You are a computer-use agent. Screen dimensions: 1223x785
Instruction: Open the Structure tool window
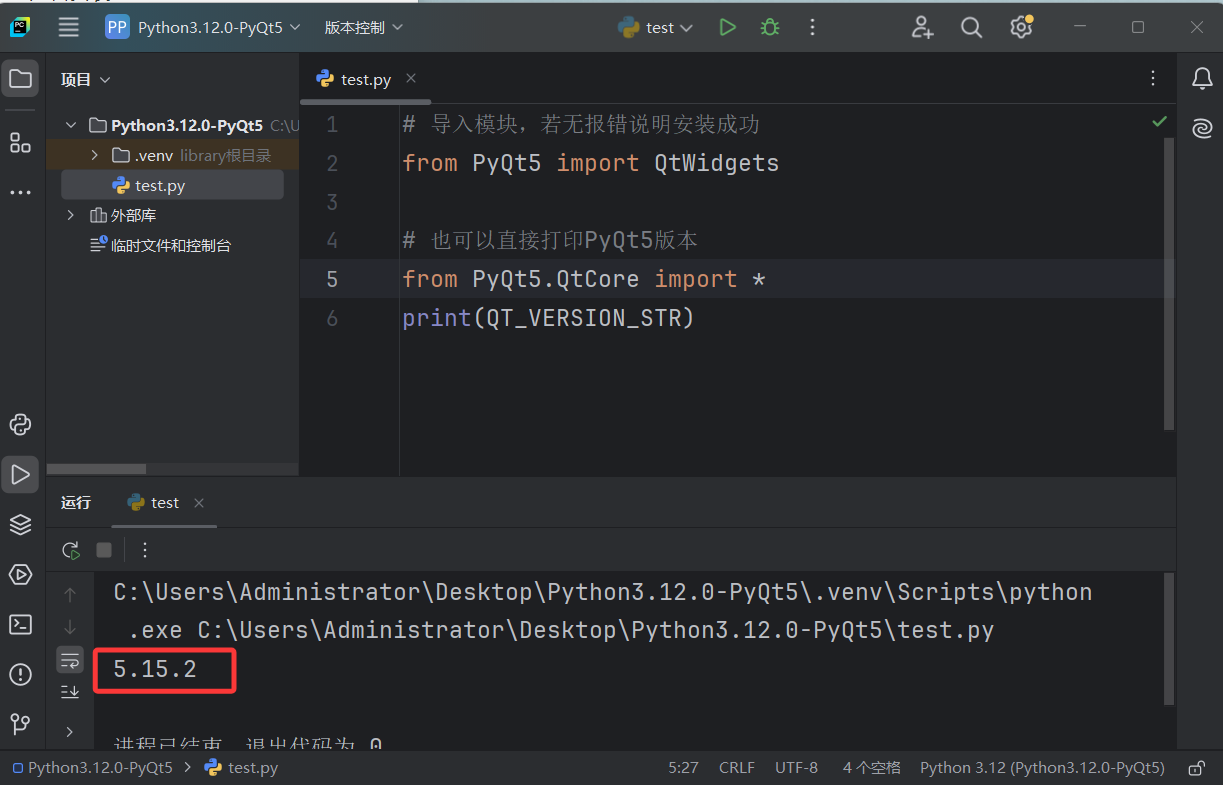click(20, 142)
